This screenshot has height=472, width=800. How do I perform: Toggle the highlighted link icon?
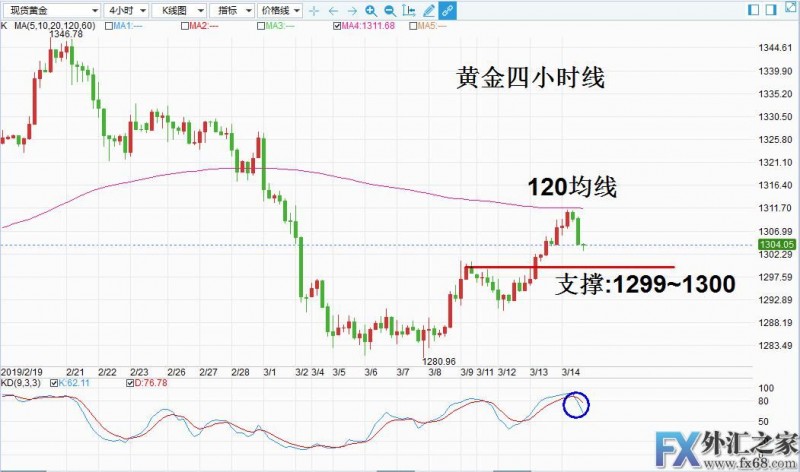447,11
